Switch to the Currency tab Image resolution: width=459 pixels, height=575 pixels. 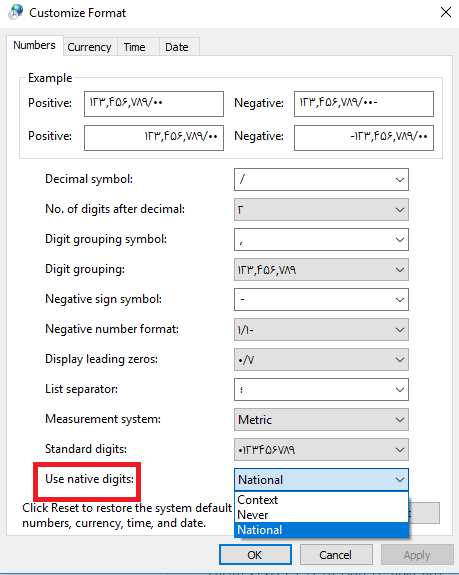point(89,47)
